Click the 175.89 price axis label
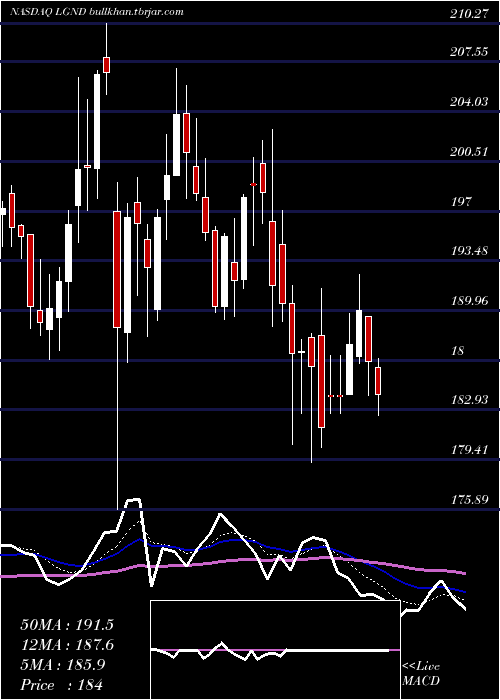The image size is (500, 700). coord(468,499)
